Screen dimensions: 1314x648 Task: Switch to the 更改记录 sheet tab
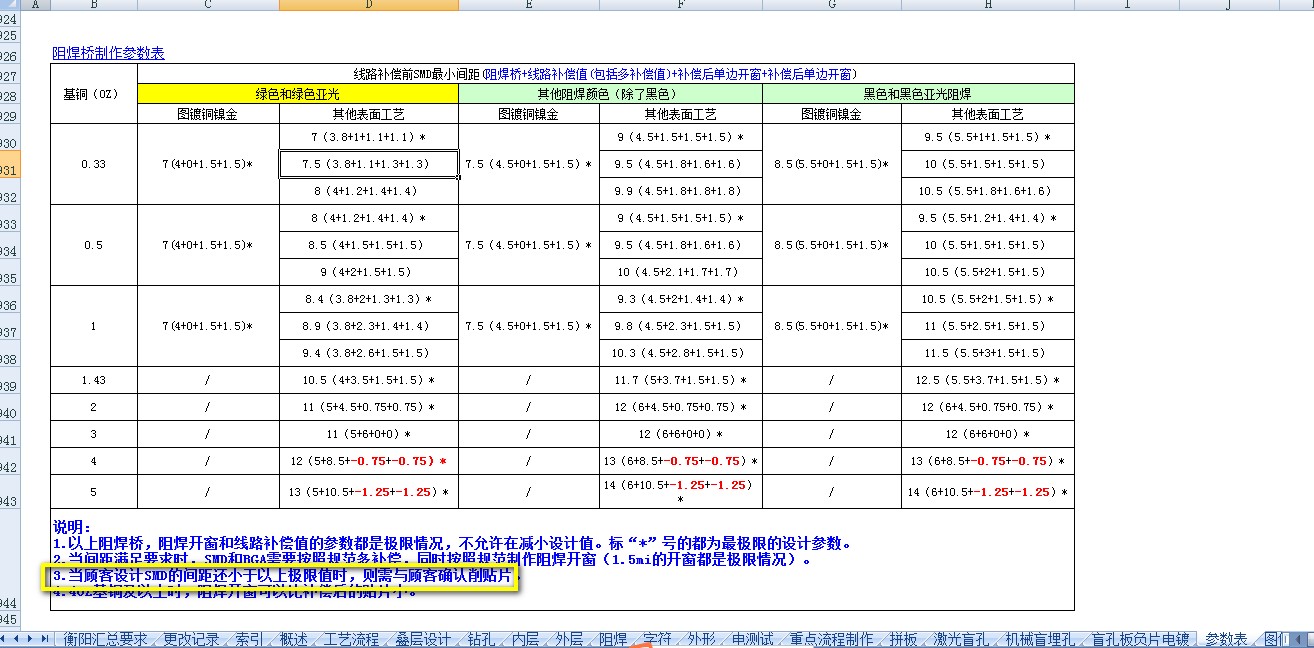[x=191, y=639]
